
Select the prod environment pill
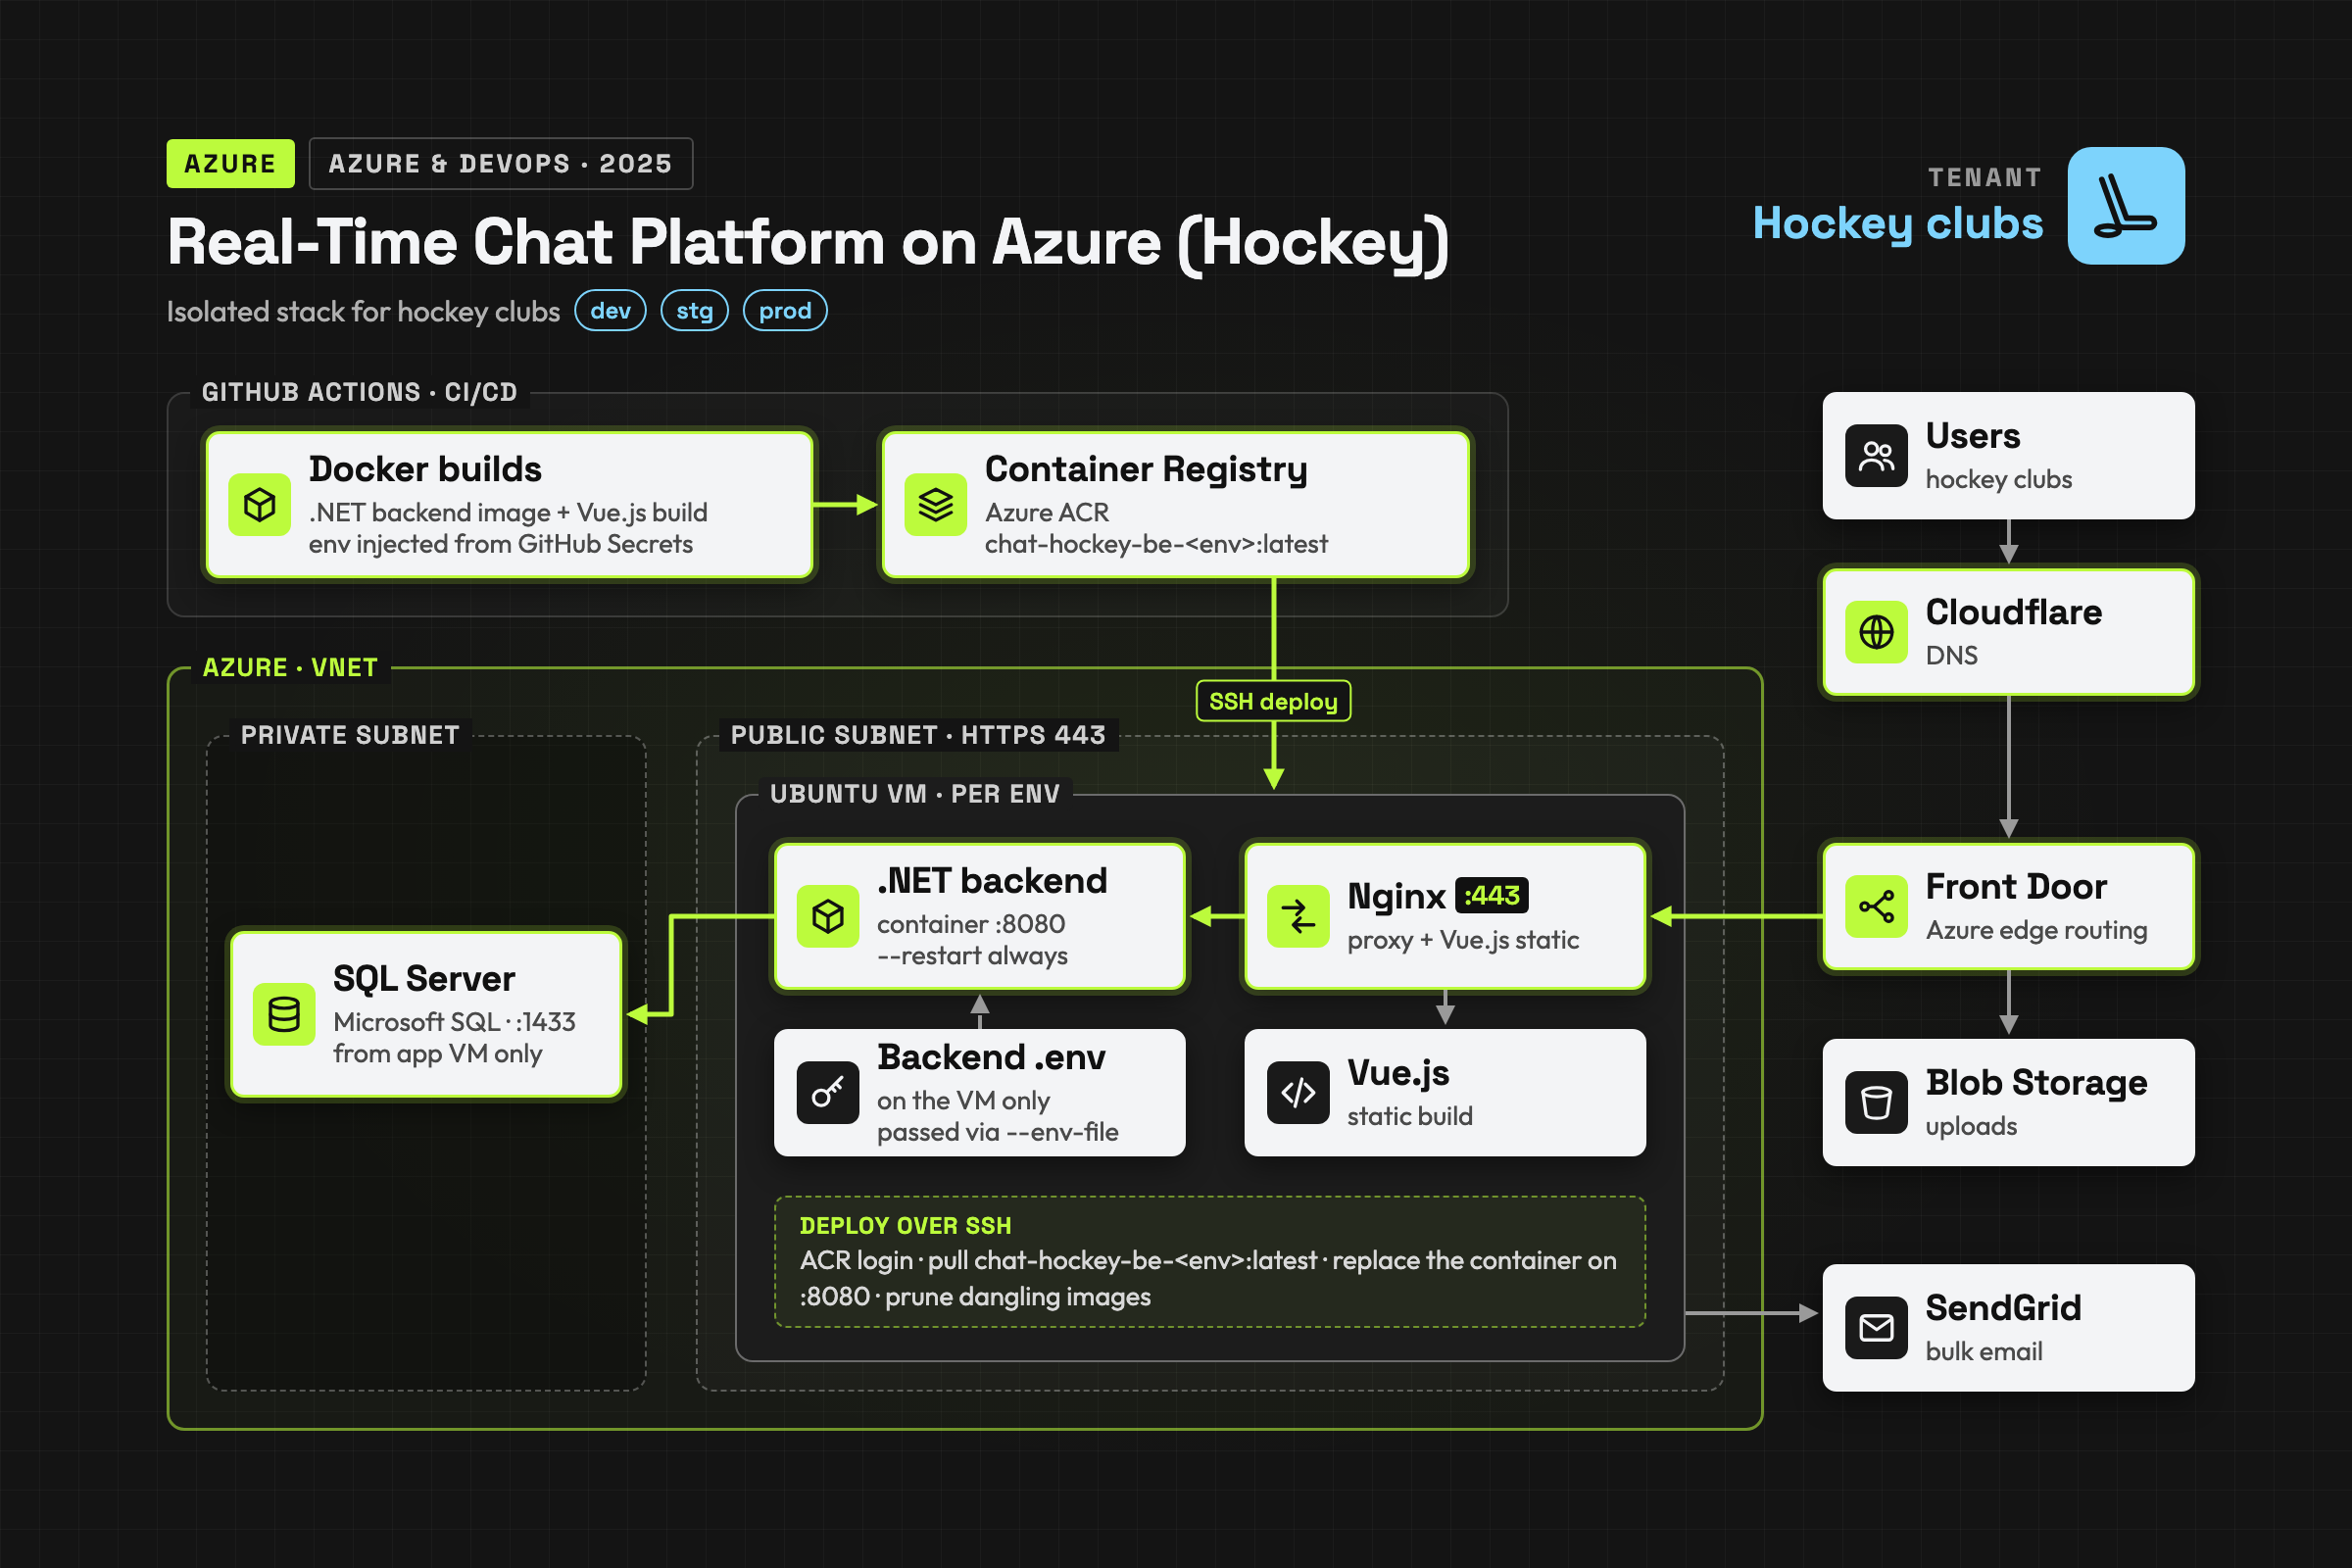coord(785,311)
